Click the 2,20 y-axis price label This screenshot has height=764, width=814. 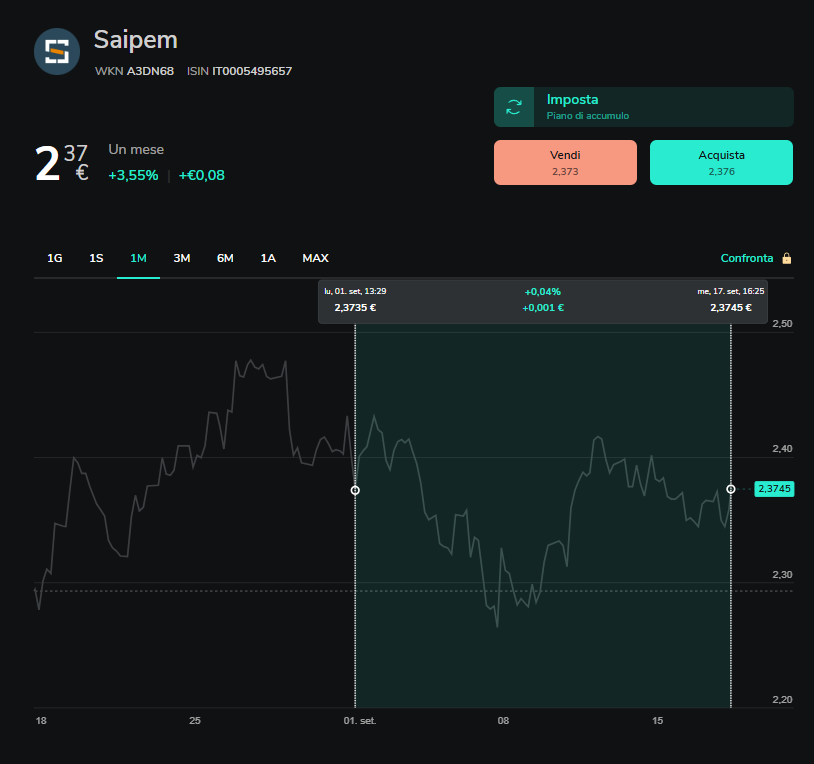(x=782, y=700)
